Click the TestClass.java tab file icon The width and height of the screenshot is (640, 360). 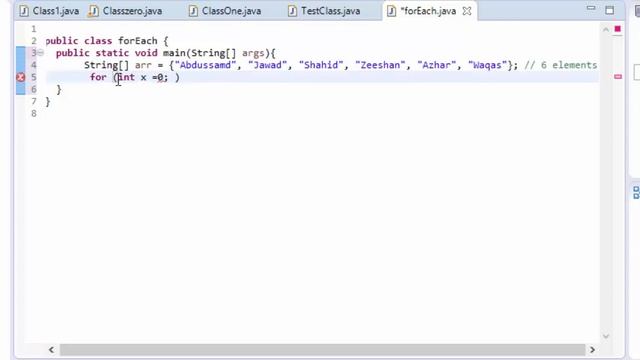(x=292, y=11)
